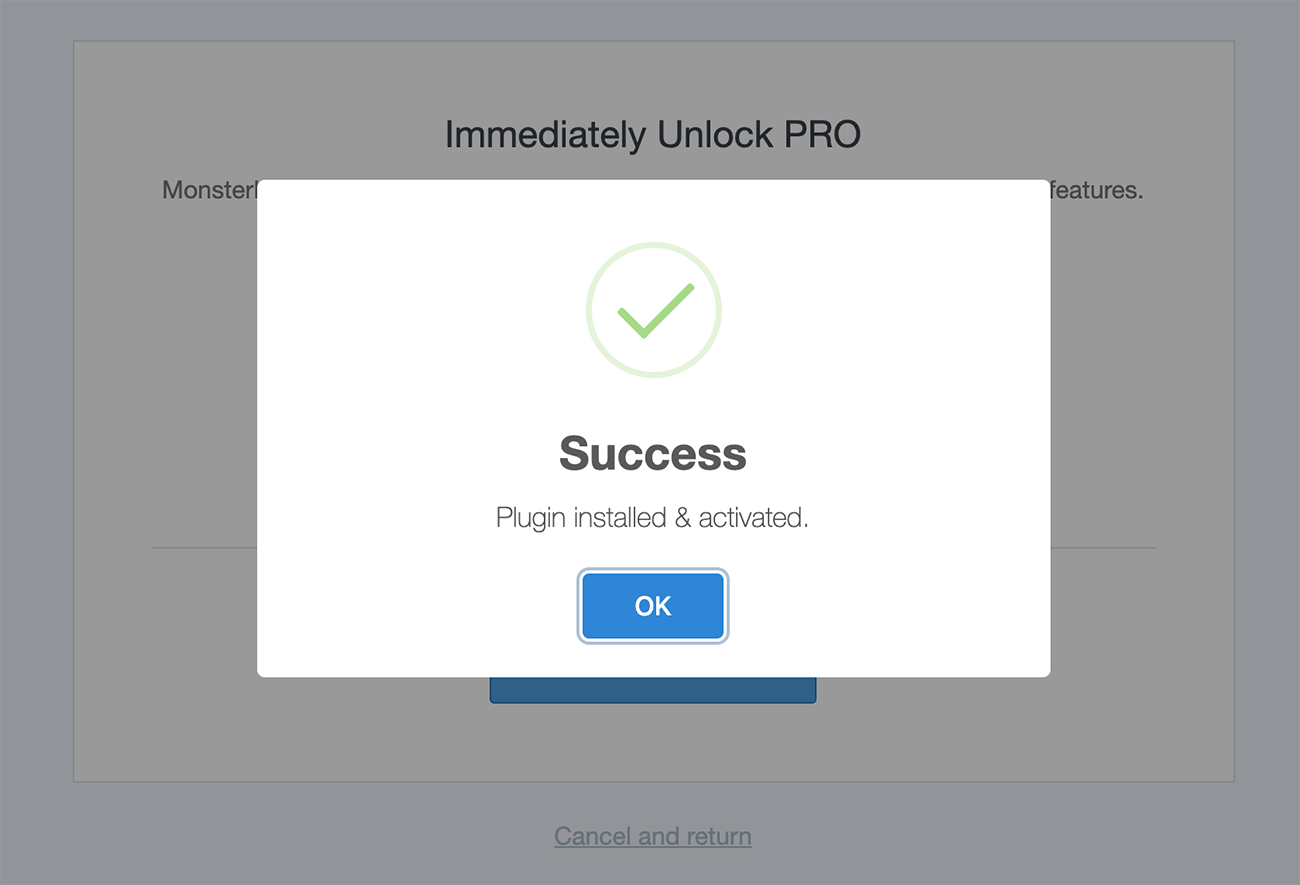Click the blue OK button
Screen dimensions: 1300x885
pyautogui.click(x=653, y=606)
